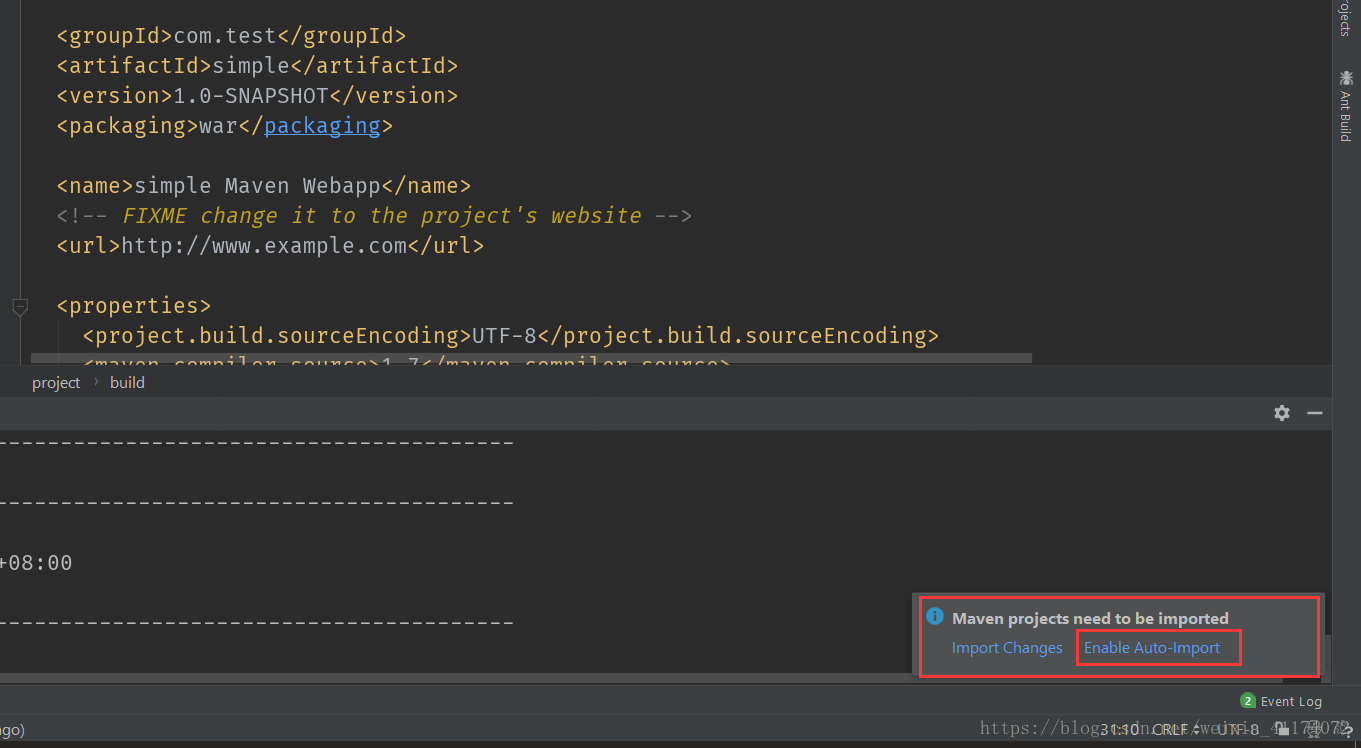The width and height of the screenshot is (1361, 748).
Task: Click the Enable Auto-Import link
Action: (1152, 648)
